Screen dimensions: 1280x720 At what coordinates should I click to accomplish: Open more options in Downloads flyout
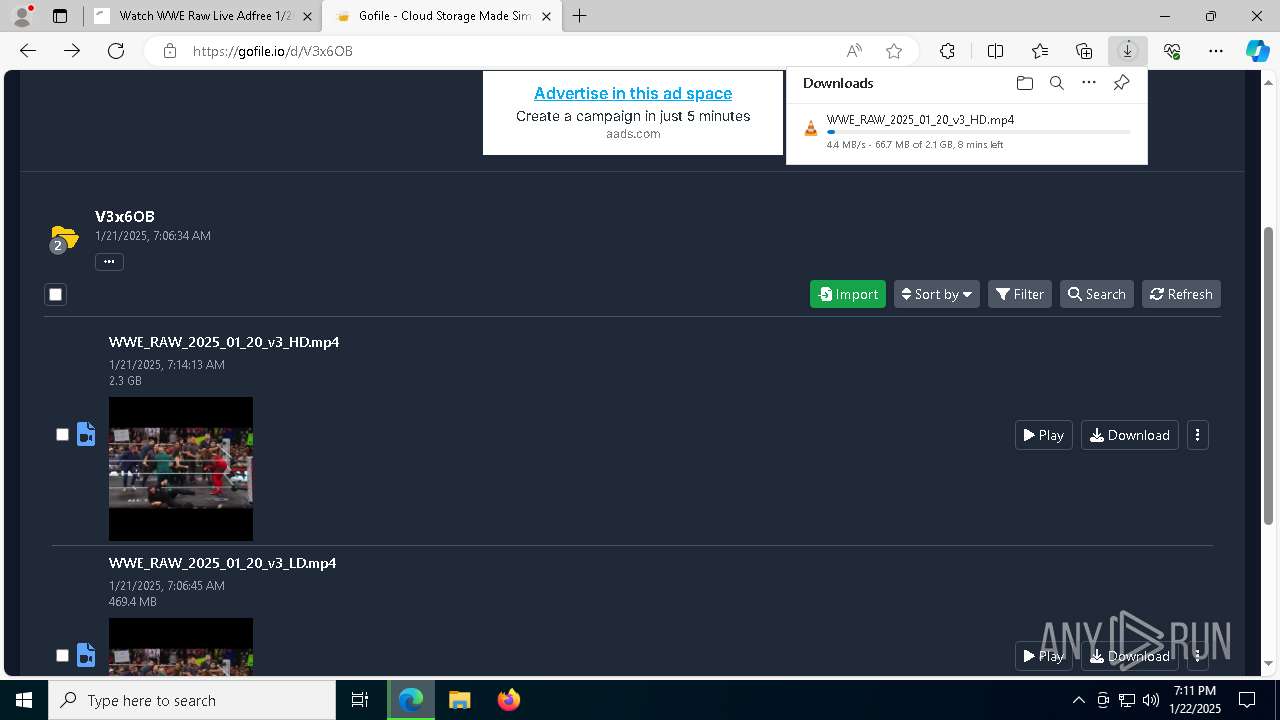coord(1089,83)
